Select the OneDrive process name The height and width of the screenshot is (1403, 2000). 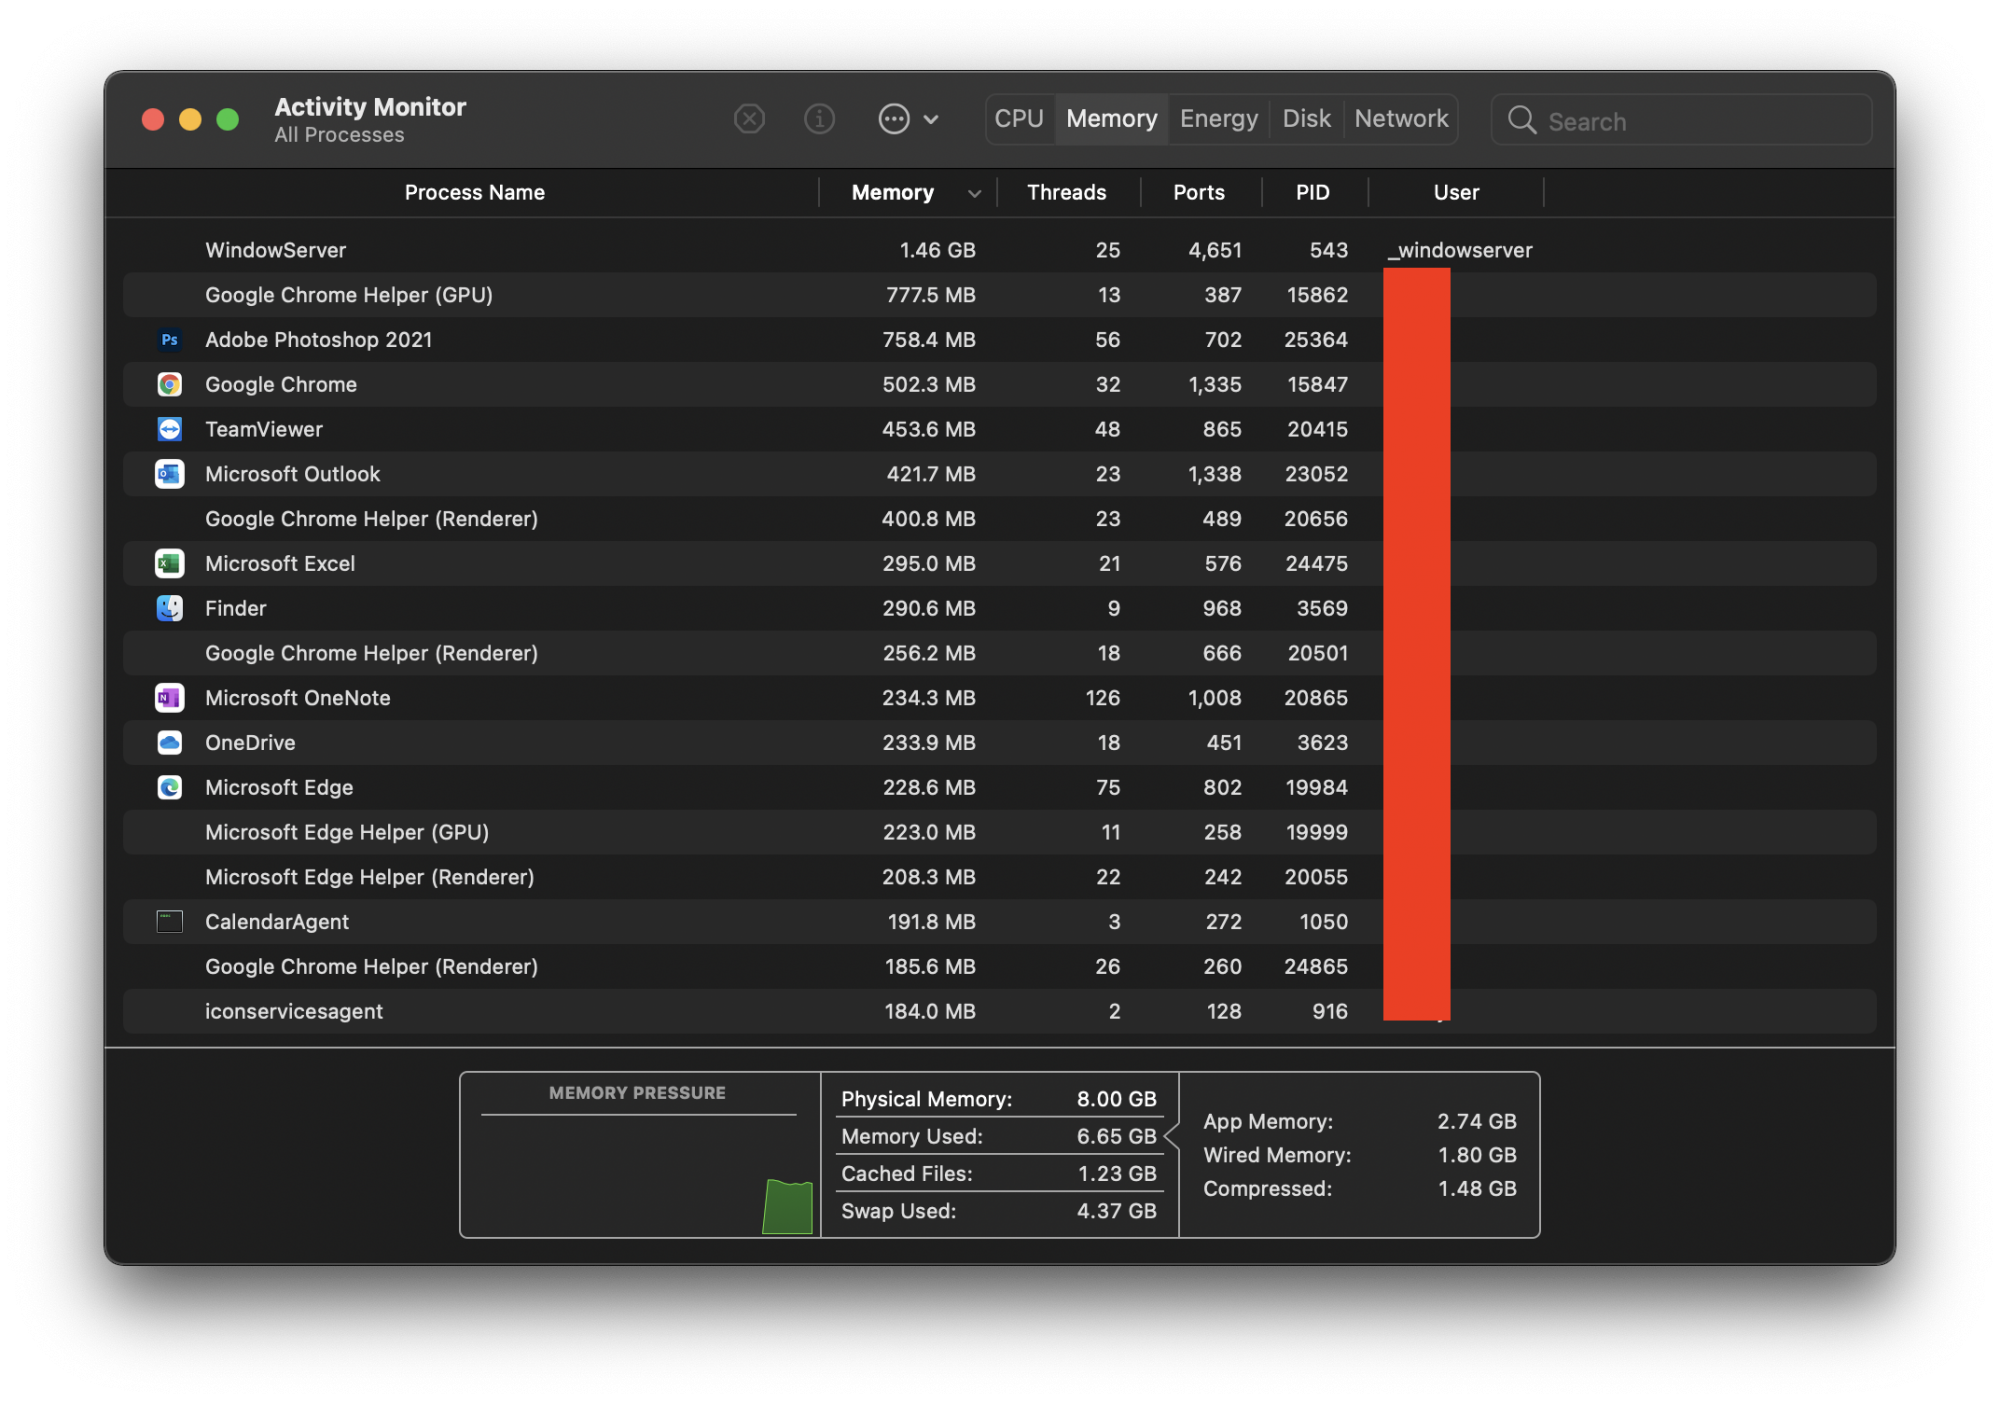250,743
